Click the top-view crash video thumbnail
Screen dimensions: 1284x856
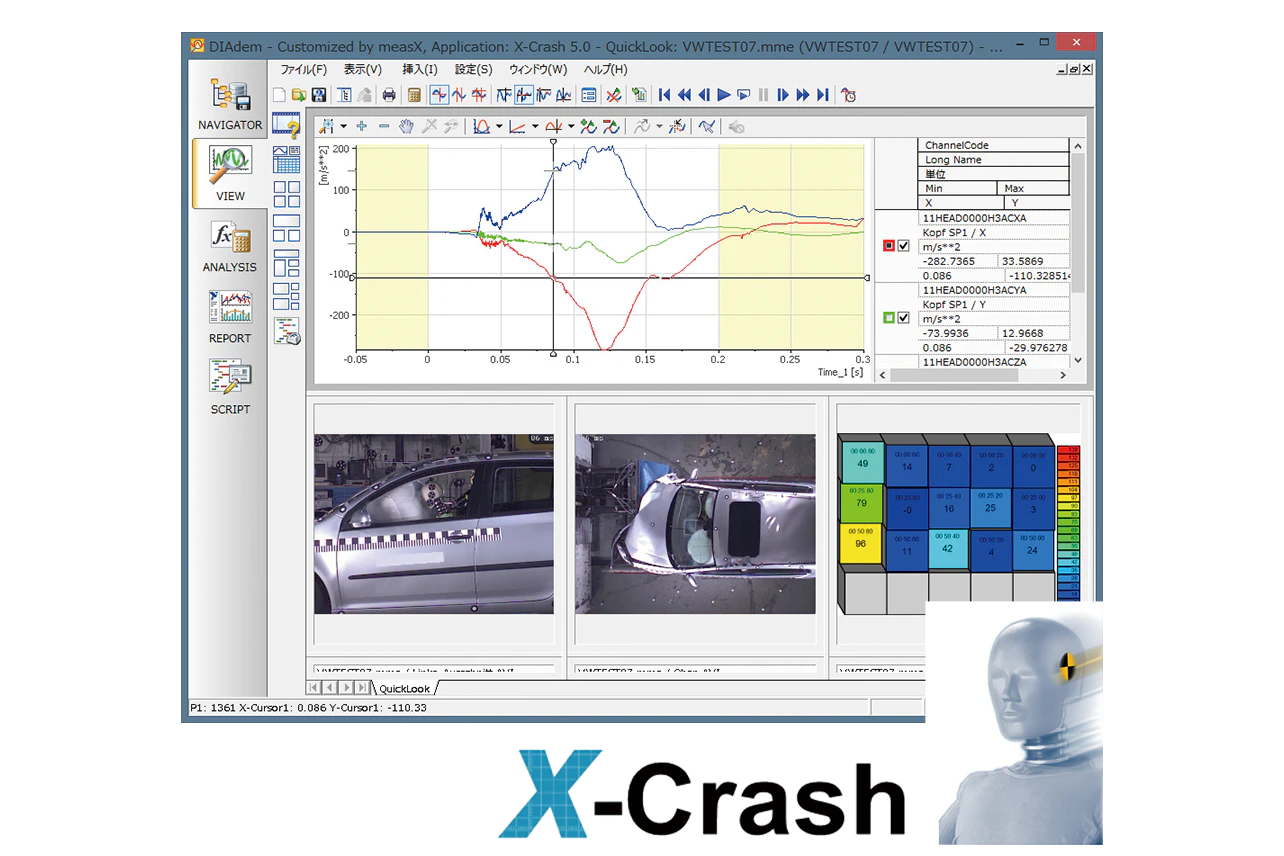(695, 523)
